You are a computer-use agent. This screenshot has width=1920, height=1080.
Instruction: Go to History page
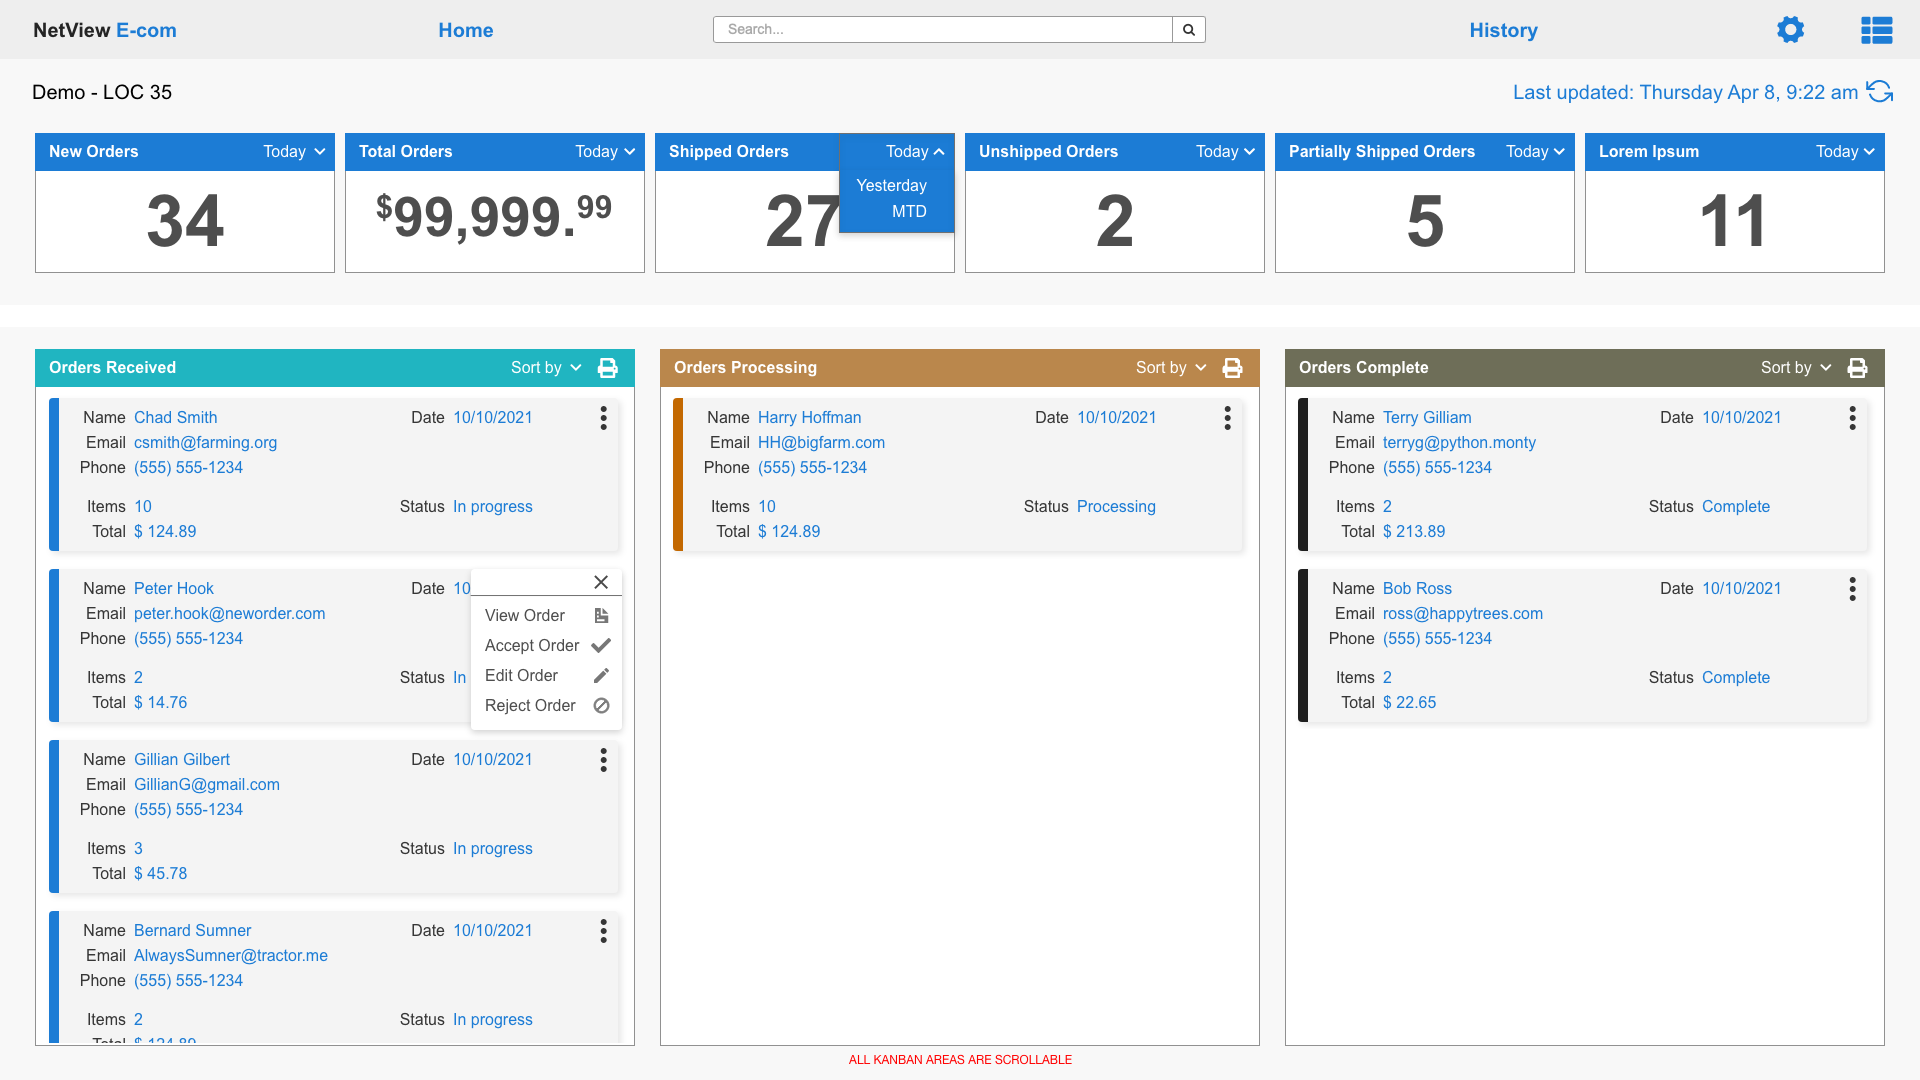pyautogui.click(x=1503, y=30)
